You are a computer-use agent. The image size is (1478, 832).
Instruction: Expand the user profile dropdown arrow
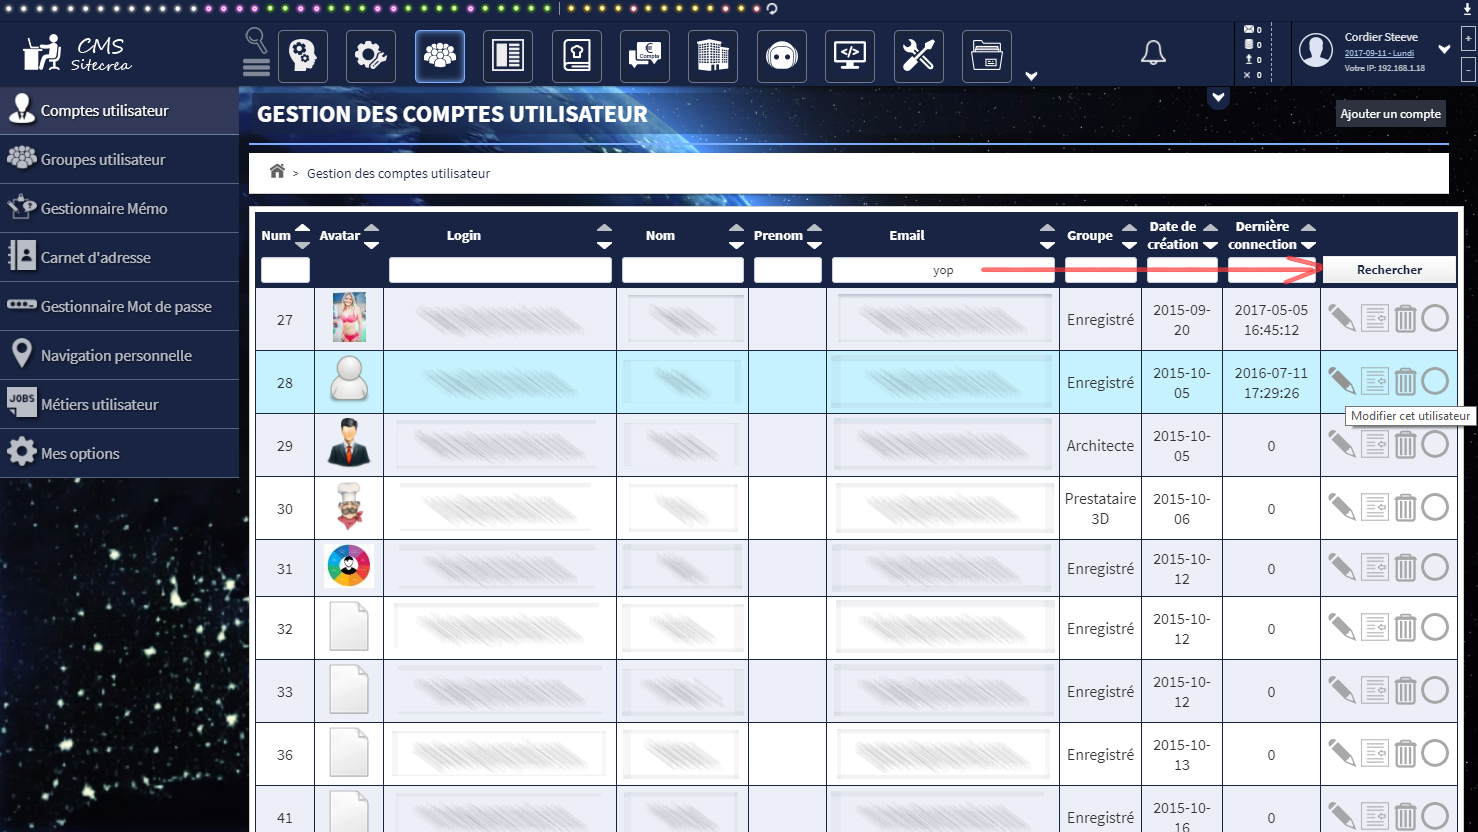click(x=1444, y=49)
